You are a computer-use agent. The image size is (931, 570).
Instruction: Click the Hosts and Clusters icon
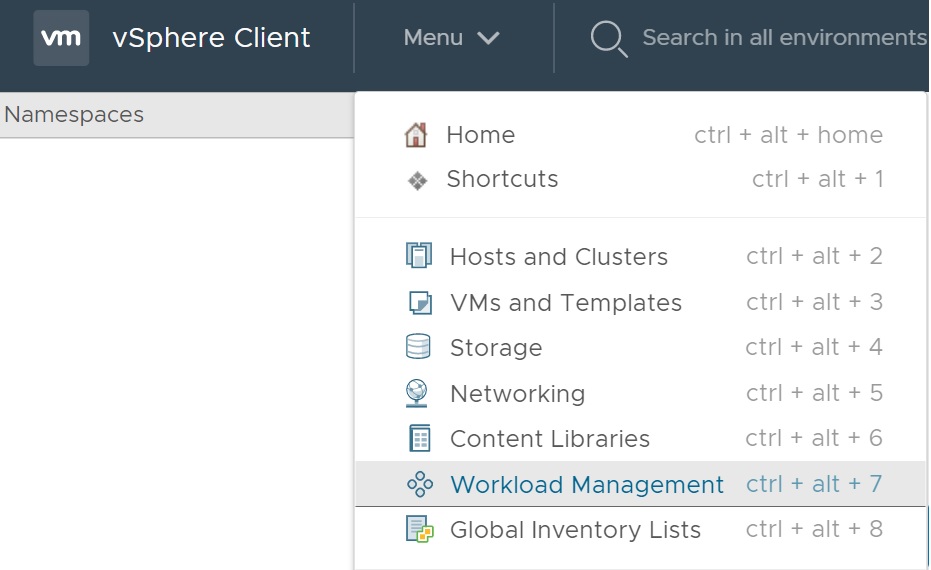(x=418, y=256)
